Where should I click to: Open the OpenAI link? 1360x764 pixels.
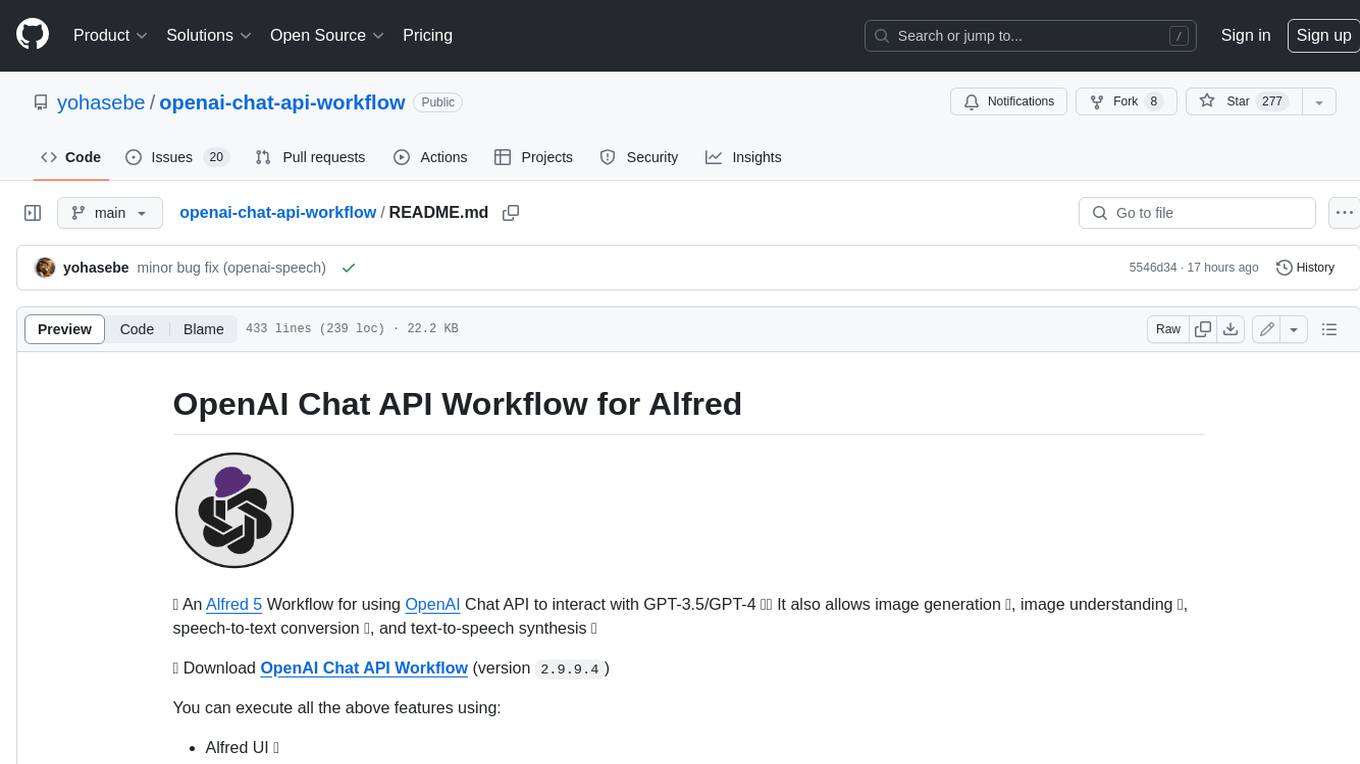point(432,604)
